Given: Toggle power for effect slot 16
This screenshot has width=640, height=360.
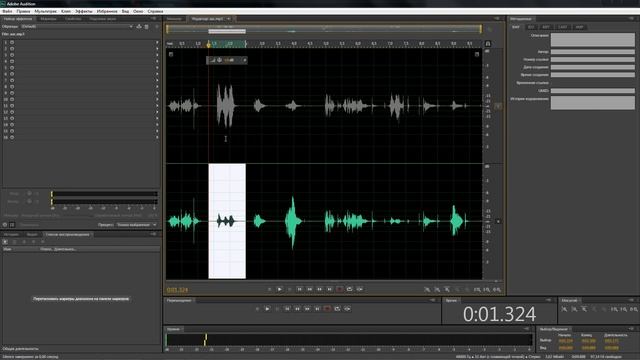Looking at the screenshot, I should coord(12,138).
